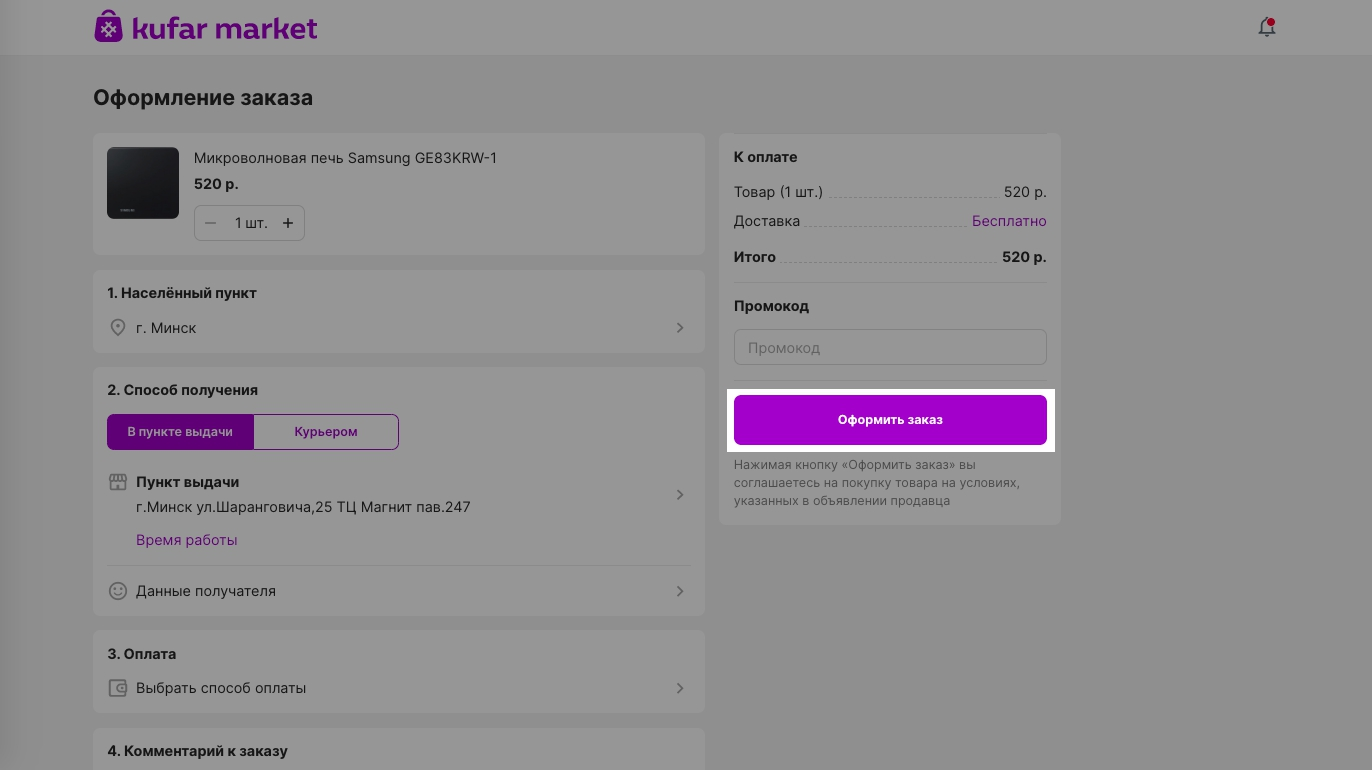The width and height of the screenshot is (1372, 770).
Task: Click the Оформить заказ button
Action: click(890, 420)
